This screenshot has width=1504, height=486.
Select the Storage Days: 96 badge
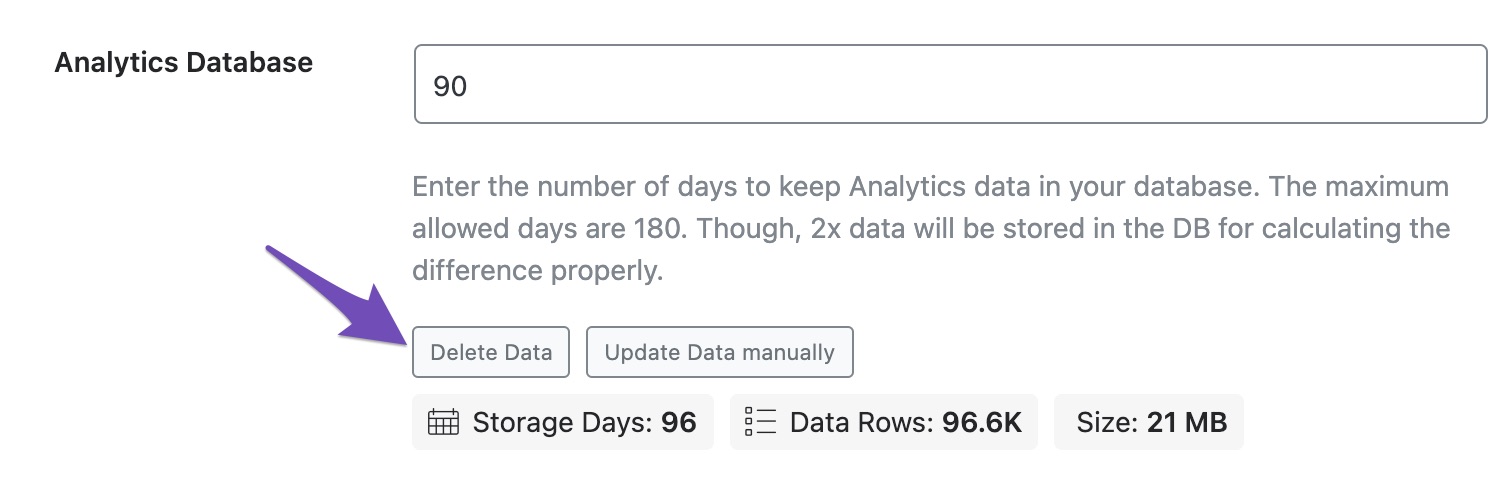(x=563, y=422)
